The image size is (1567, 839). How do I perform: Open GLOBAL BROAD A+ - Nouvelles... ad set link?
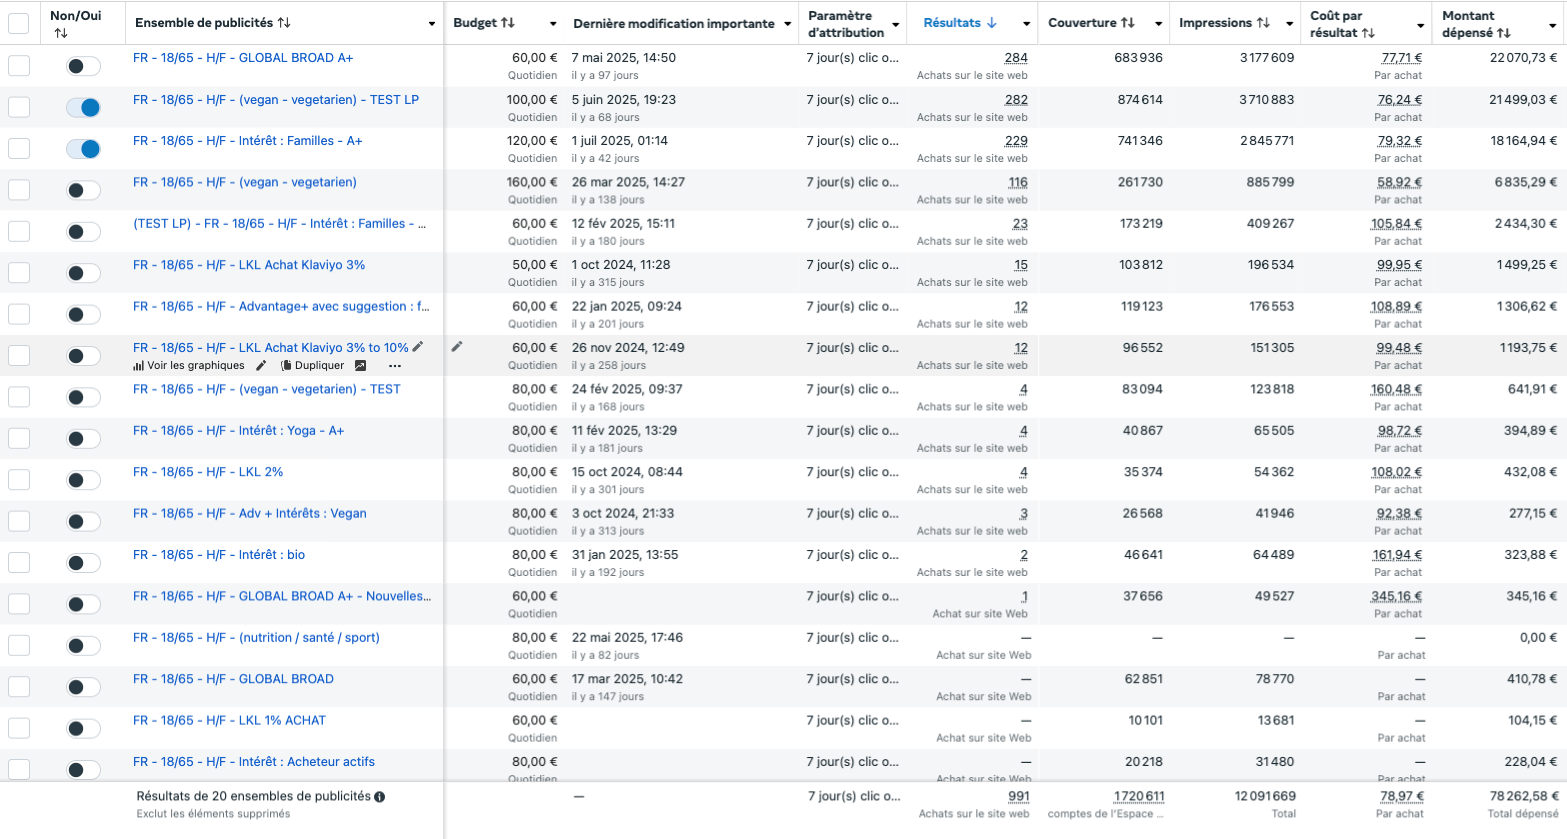click(282, 596)
